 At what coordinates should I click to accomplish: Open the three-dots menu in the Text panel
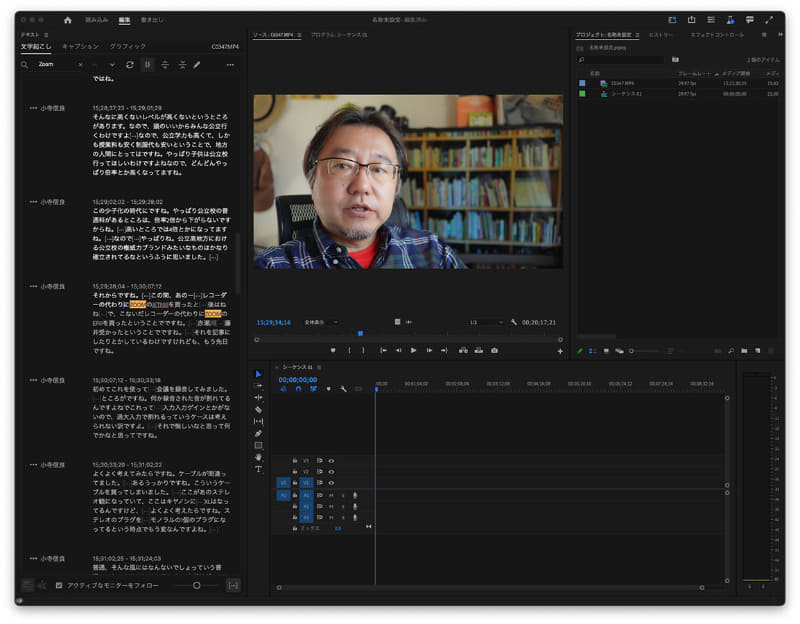tap(230, 65)
